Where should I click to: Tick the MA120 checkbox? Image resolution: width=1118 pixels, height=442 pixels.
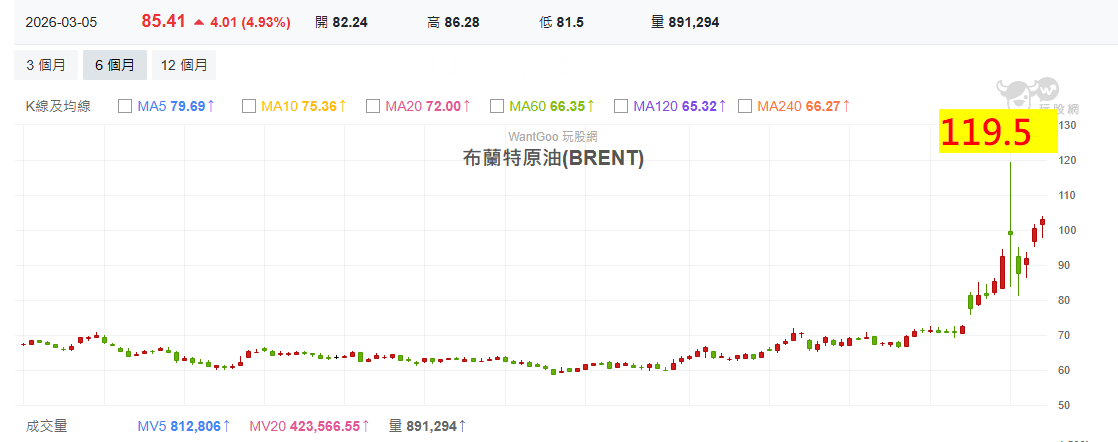[621, 105]
